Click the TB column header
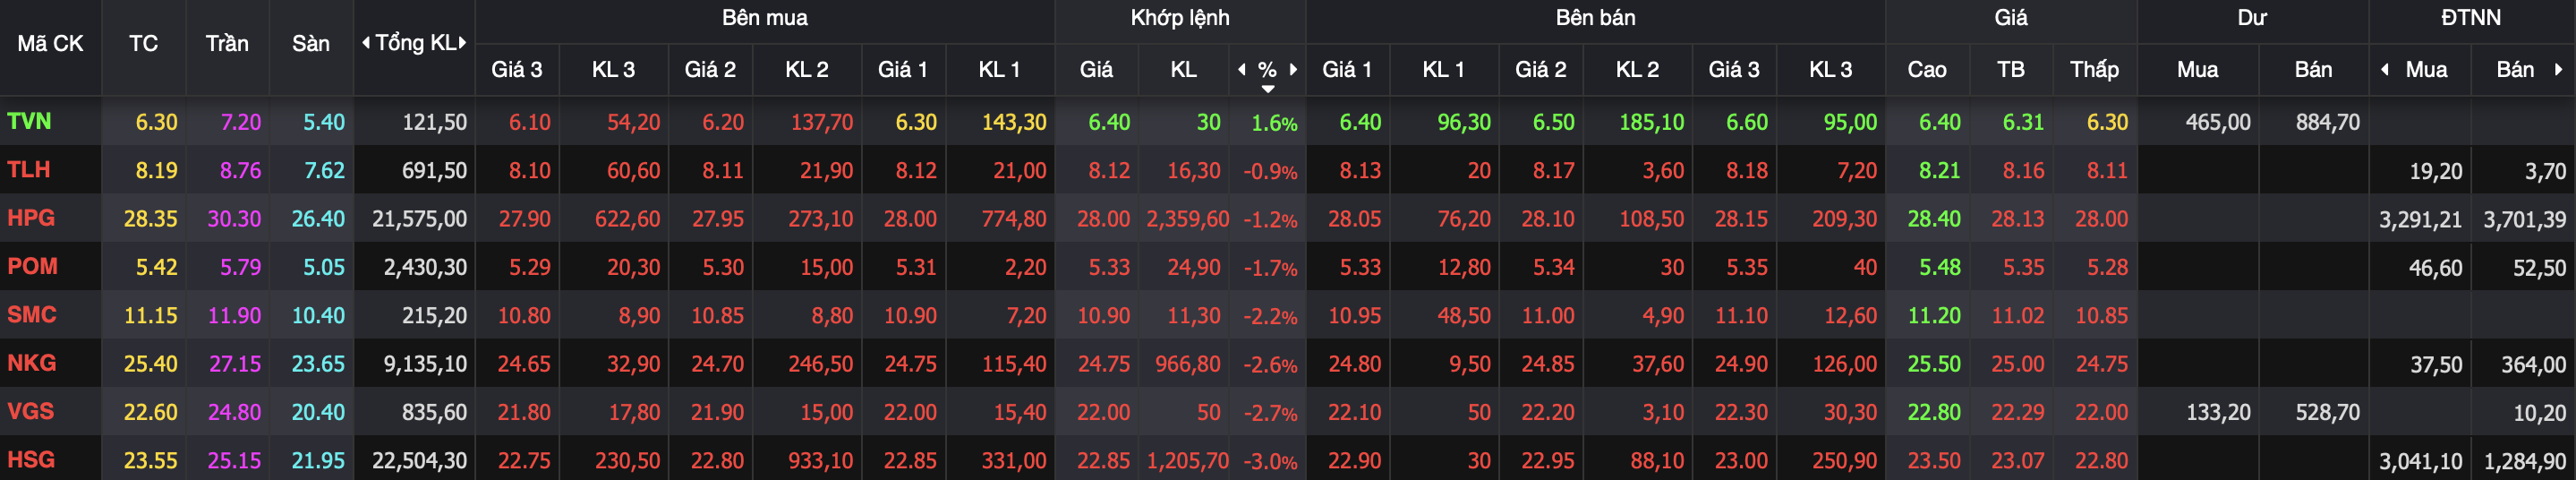This screenshot has height=480, width=2576. [x=2010, y=69]
